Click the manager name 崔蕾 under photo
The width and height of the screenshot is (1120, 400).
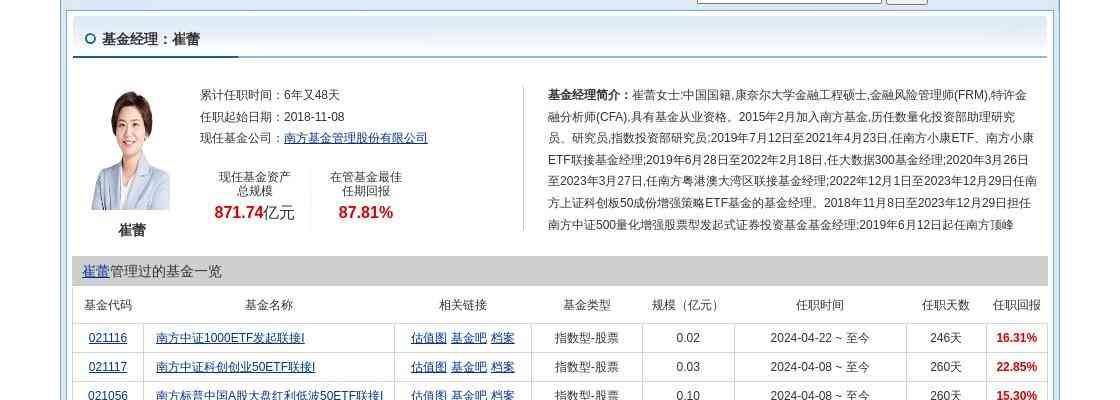(x=132, y=230)
